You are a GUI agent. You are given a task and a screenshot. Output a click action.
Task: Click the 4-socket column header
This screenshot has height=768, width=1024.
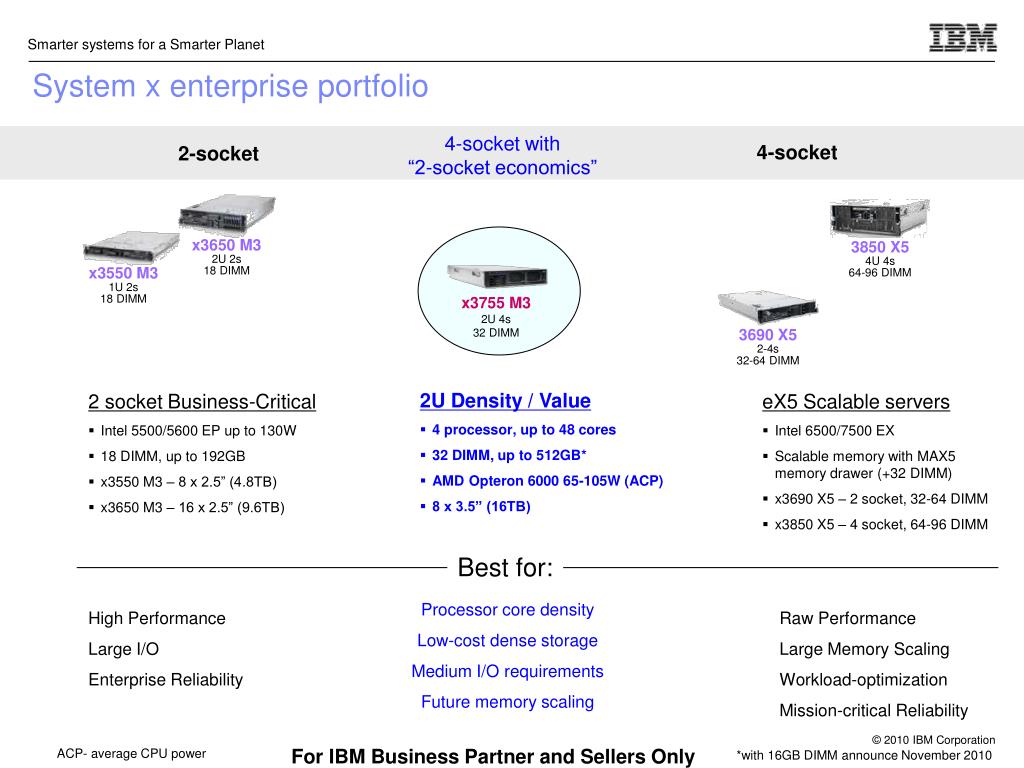tap(796, 152)
